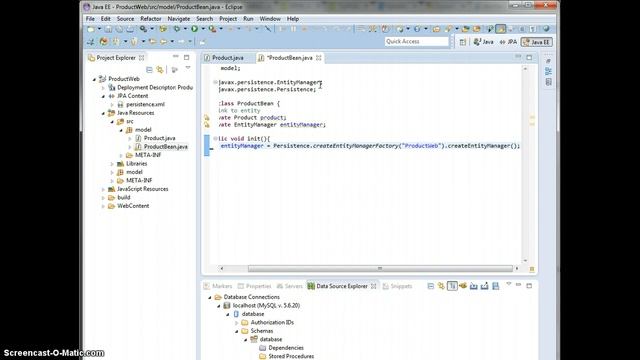
Task: Toggle Link with Editor in Data Source Explorer
Action: [x=441, y=286]
